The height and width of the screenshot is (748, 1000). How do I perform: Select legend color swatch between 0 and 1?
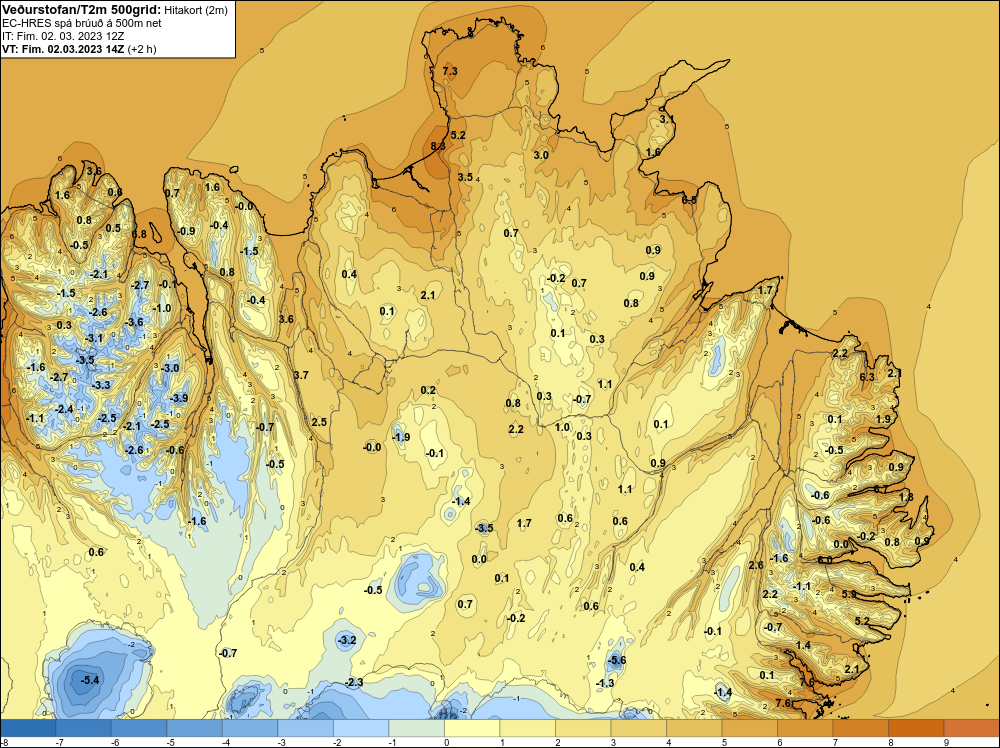[472, 728]
